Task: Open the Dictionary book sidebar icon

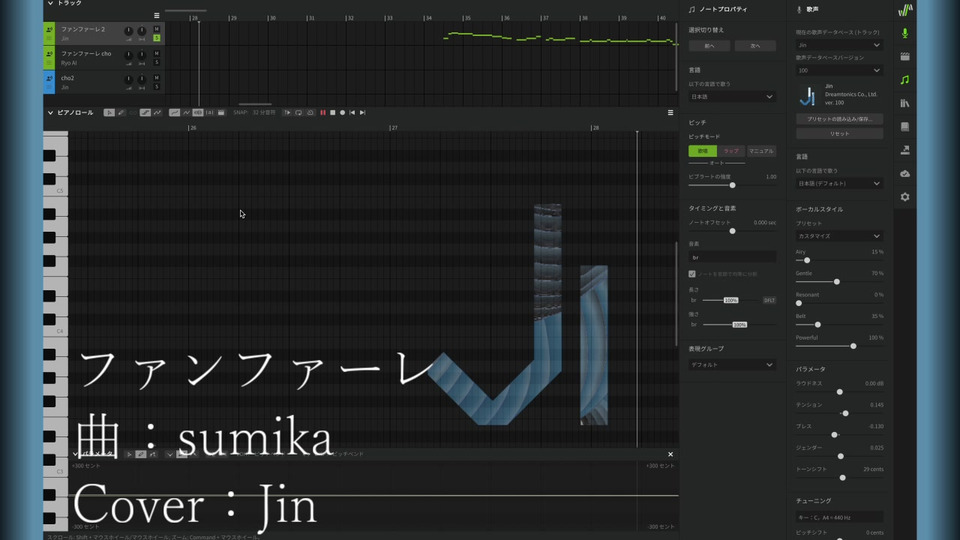Action: [905, 127]
